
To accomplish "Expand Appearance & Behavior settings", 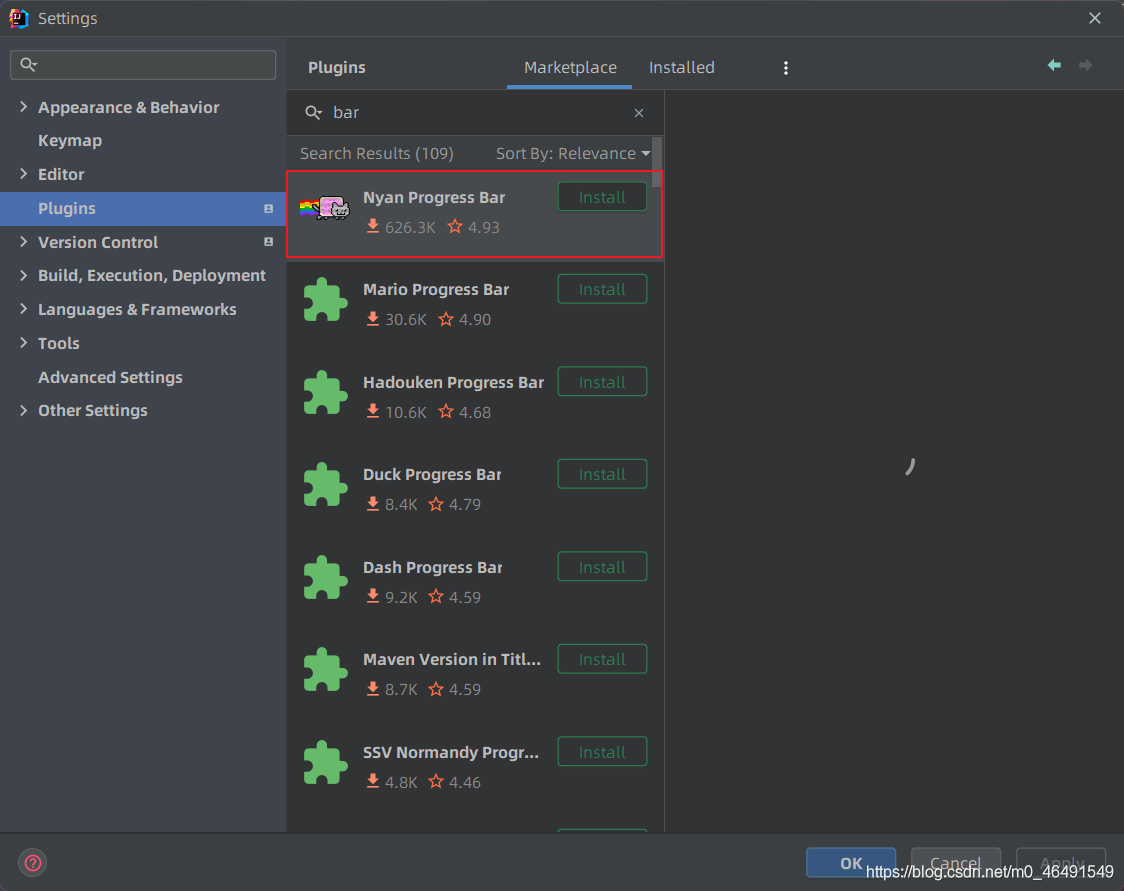I will point(24,107).
